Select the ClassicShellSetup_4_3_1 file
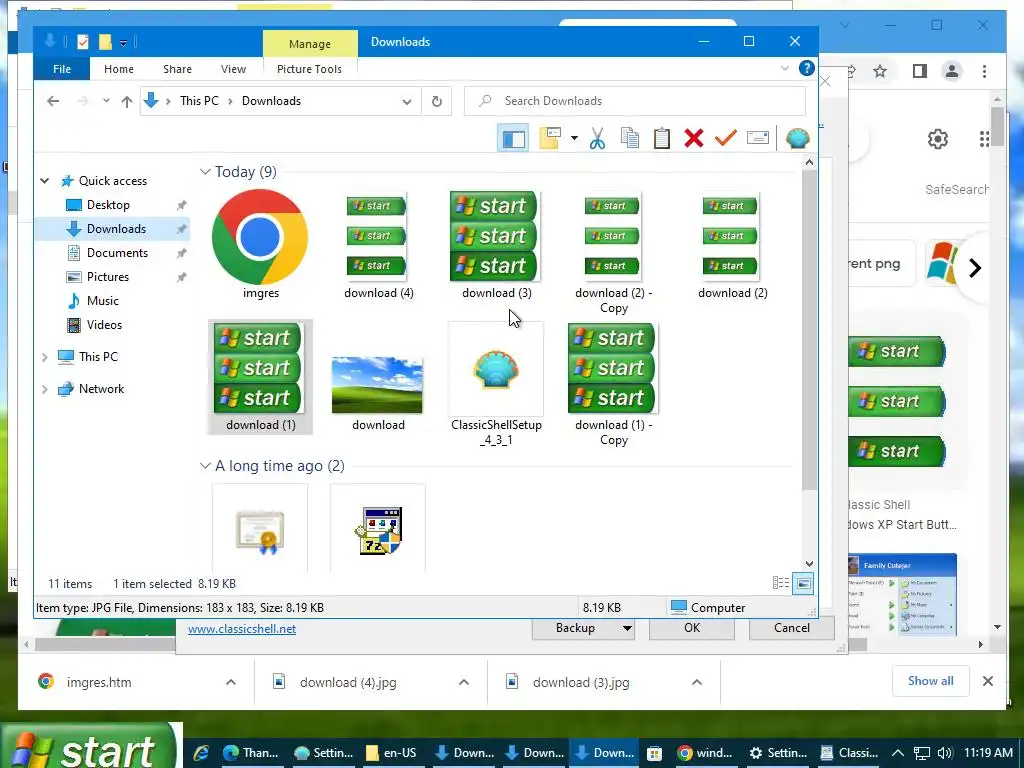The width and height of the screenshot is (1024, 768). [496, 384]
